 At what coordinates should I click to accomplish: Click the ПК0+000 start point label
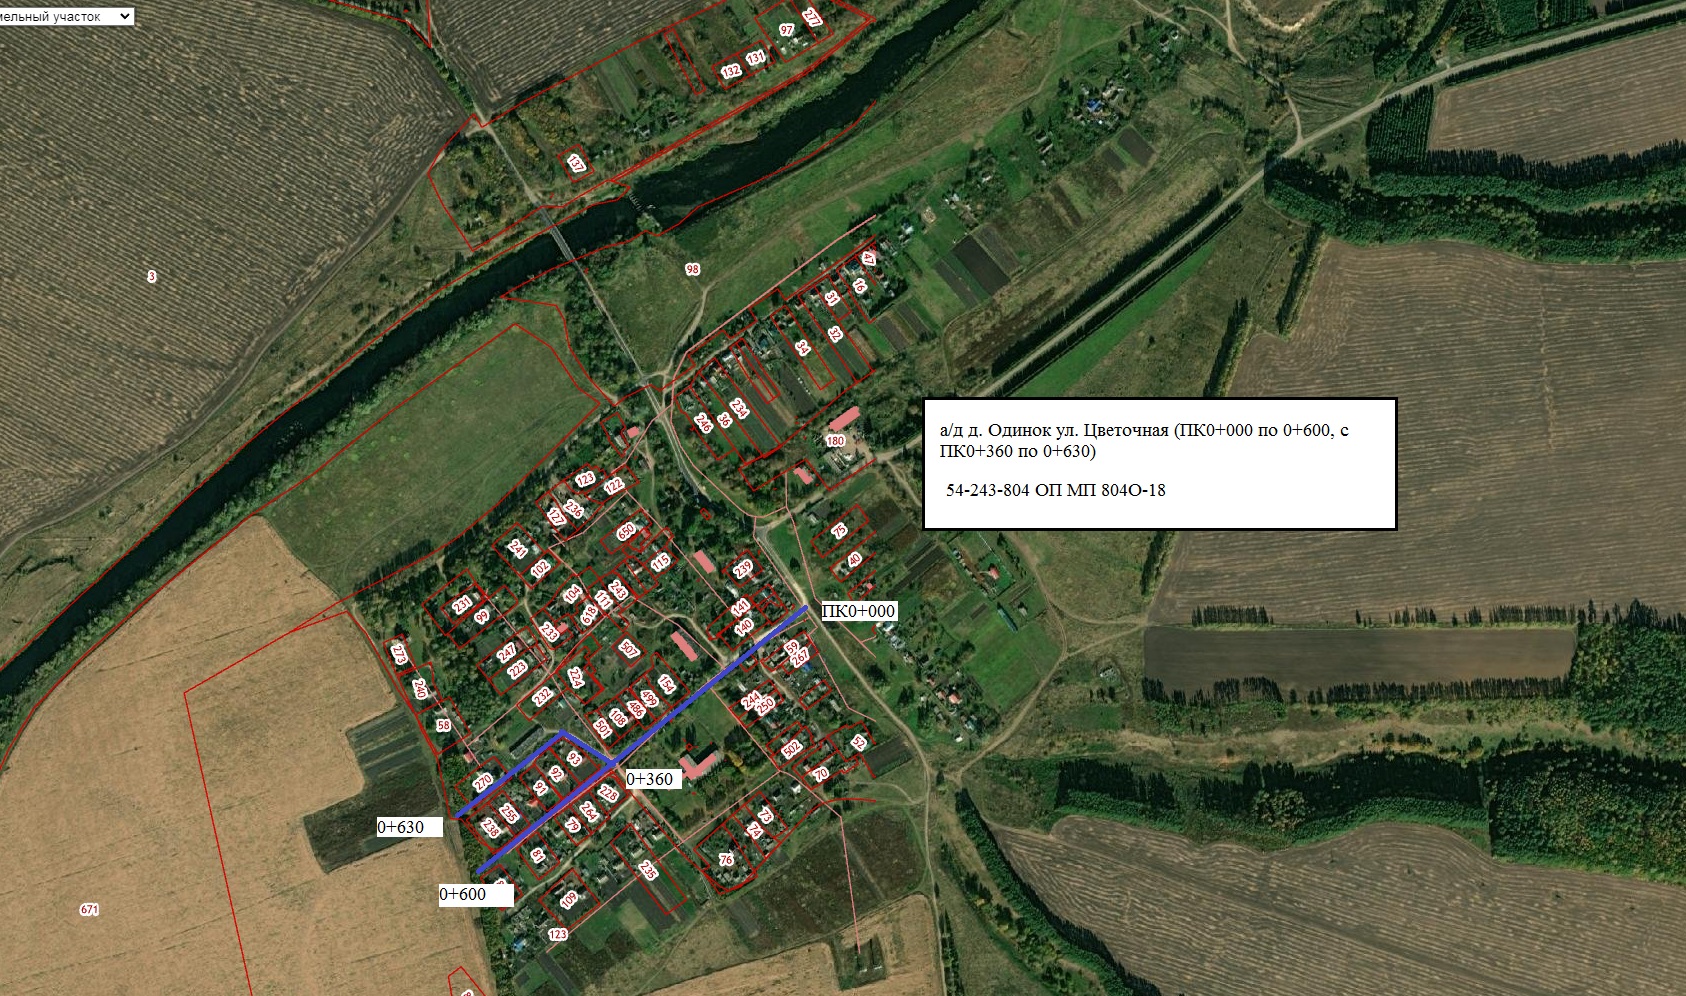pyautogui.click(x=858, y=611)
